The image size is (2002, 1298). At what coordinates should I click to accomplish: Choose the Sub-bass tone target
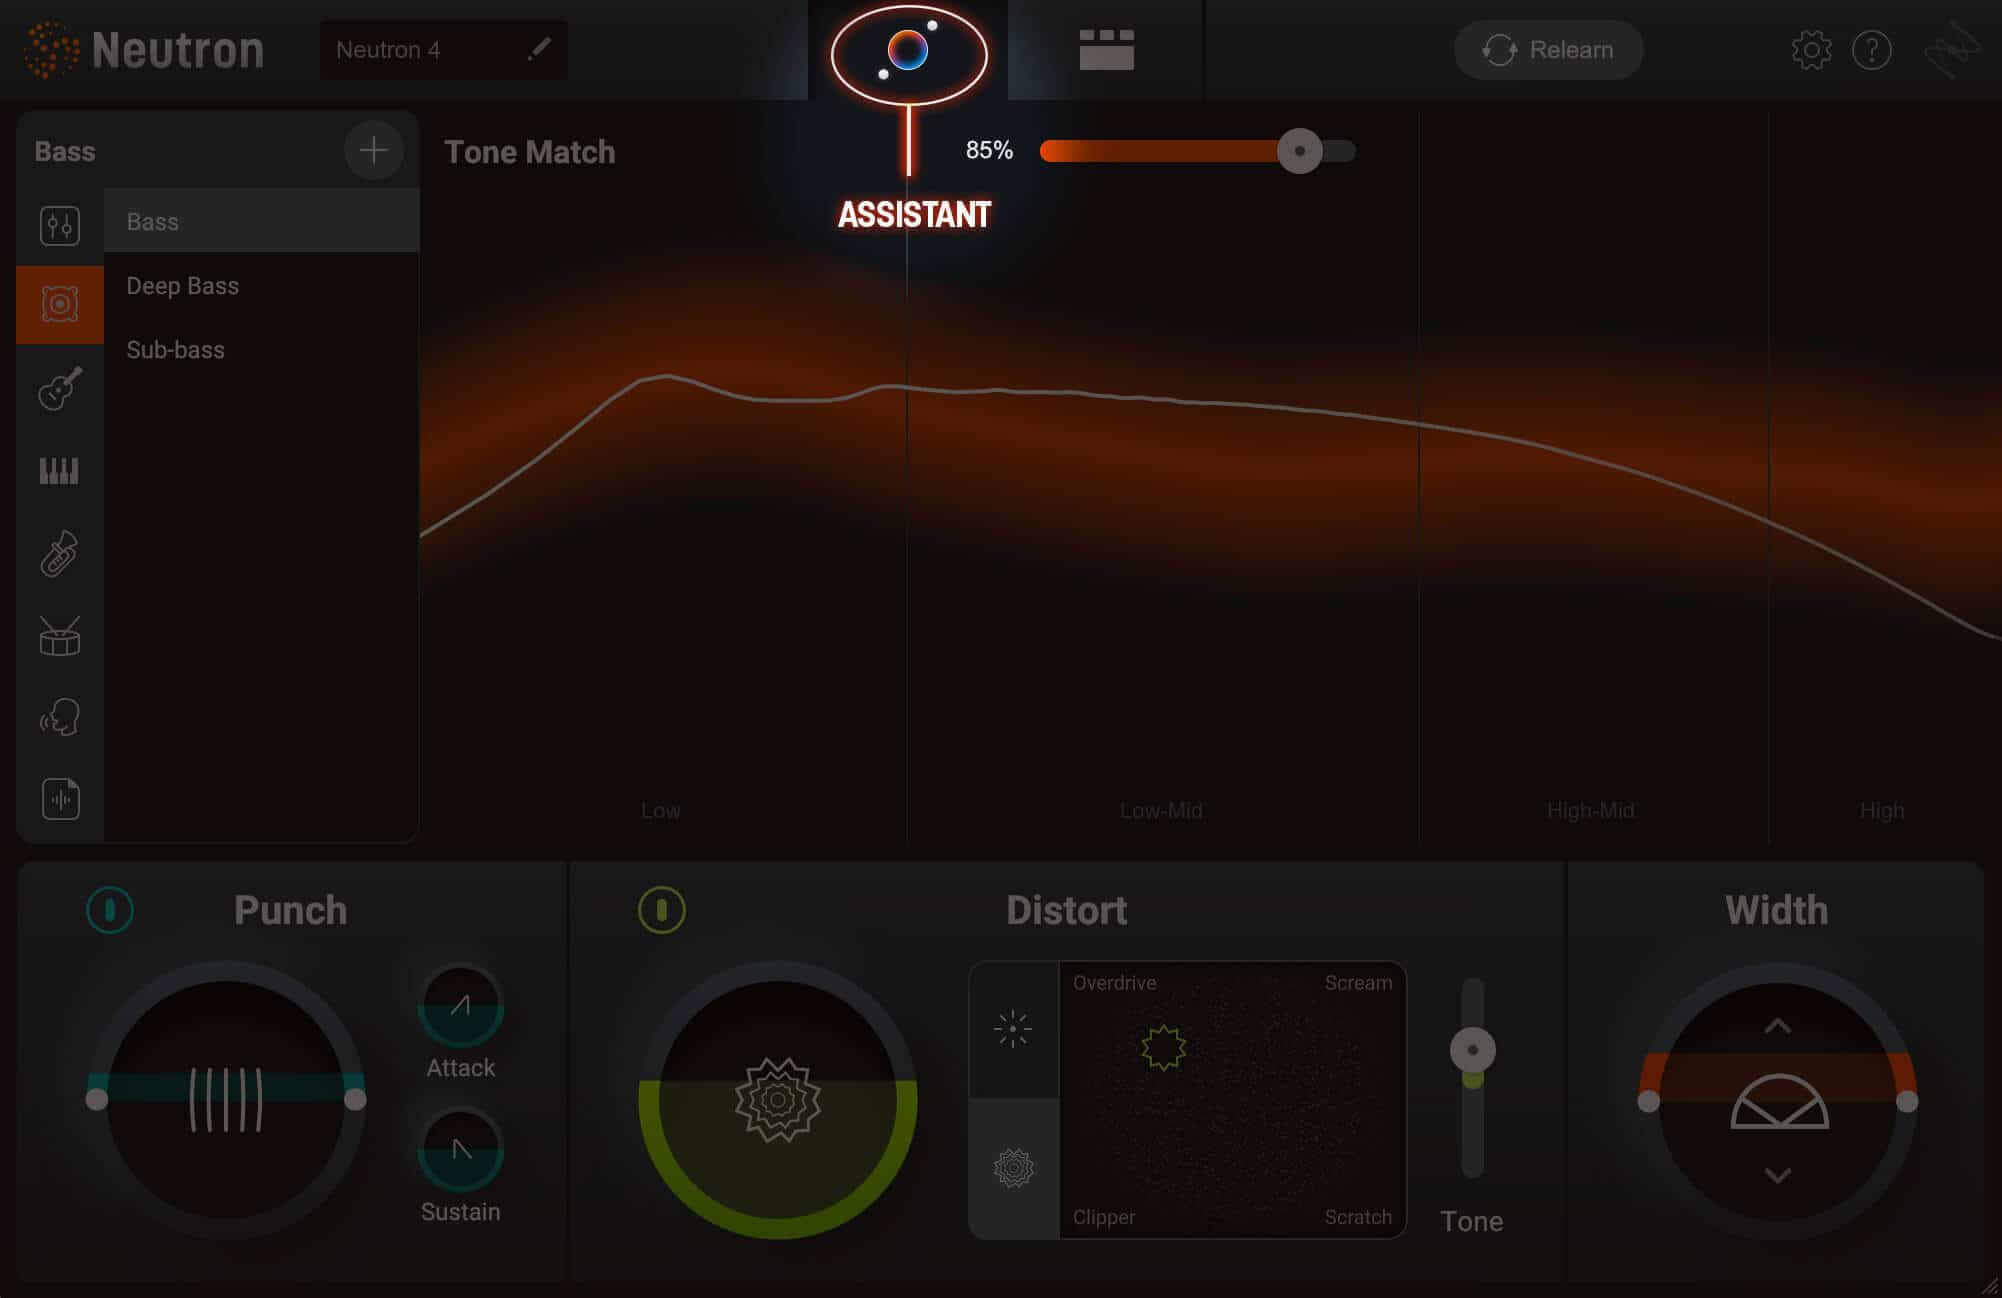[x=262, y=350]
